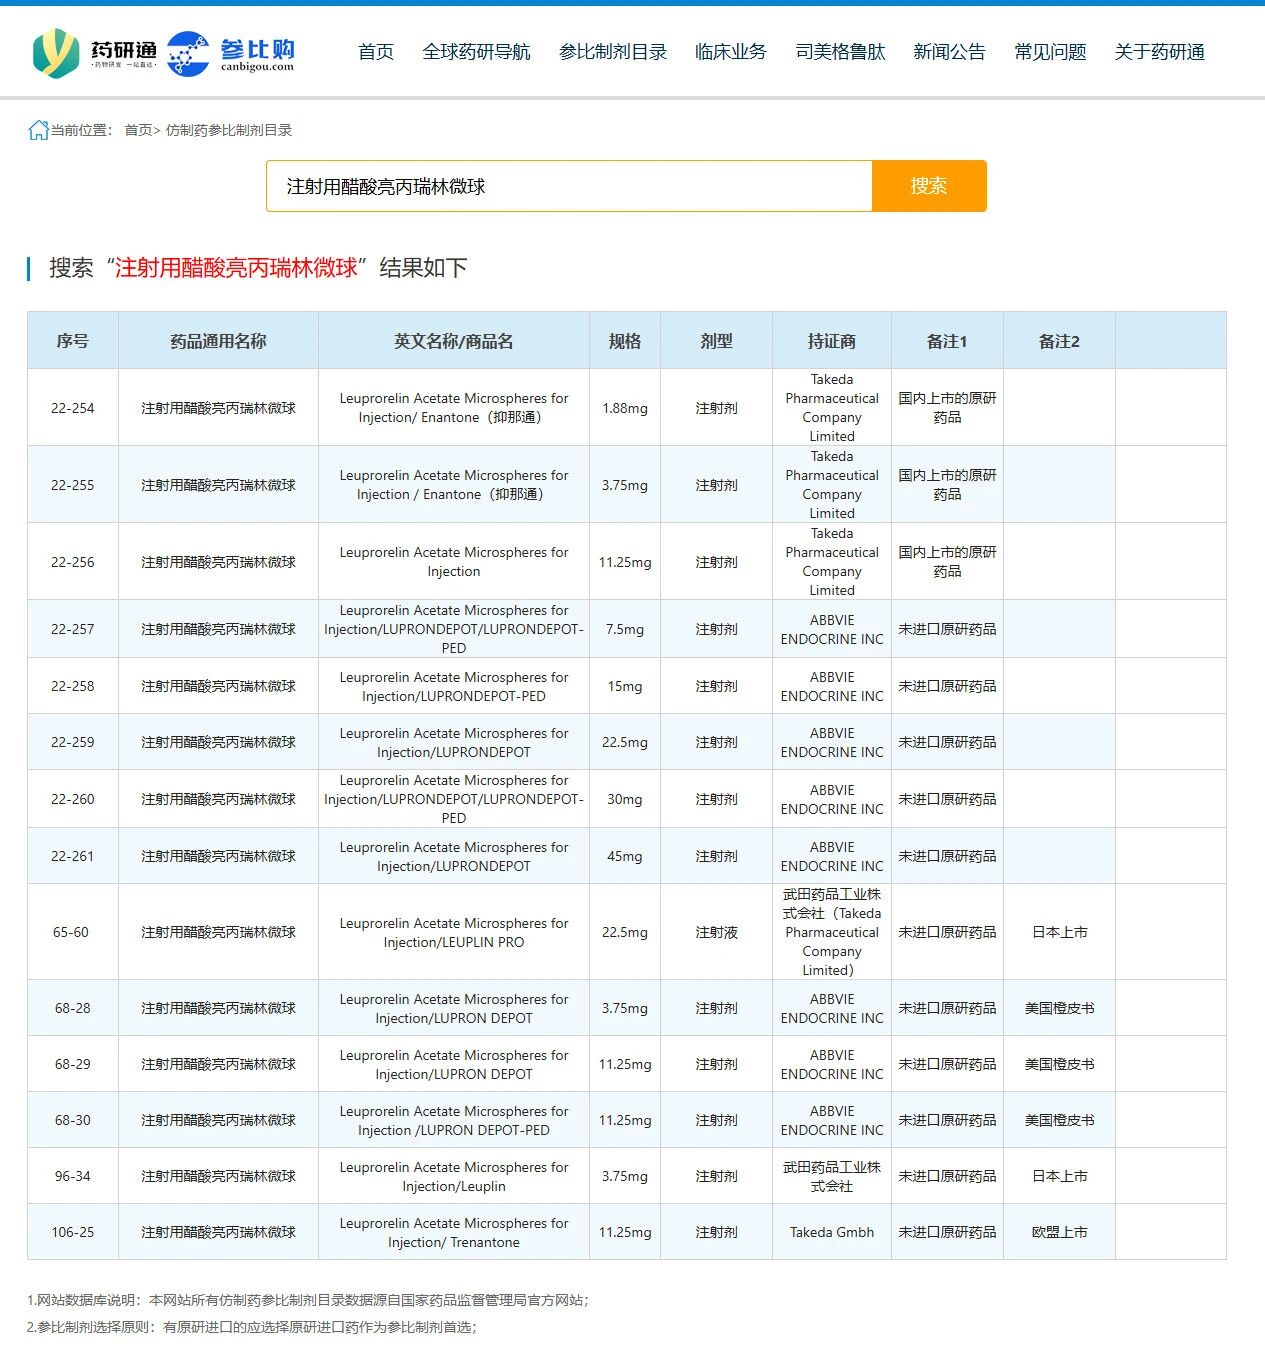This screenshot has height=1352, width=1265.
Task: Select the row number 22-259
Action: (x=73, y=742)
